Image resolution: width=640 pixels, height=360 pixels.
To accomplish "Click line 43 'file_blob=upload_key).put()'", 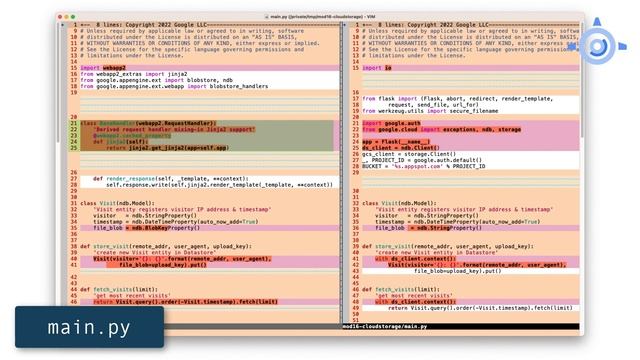I will coord(458,271).
